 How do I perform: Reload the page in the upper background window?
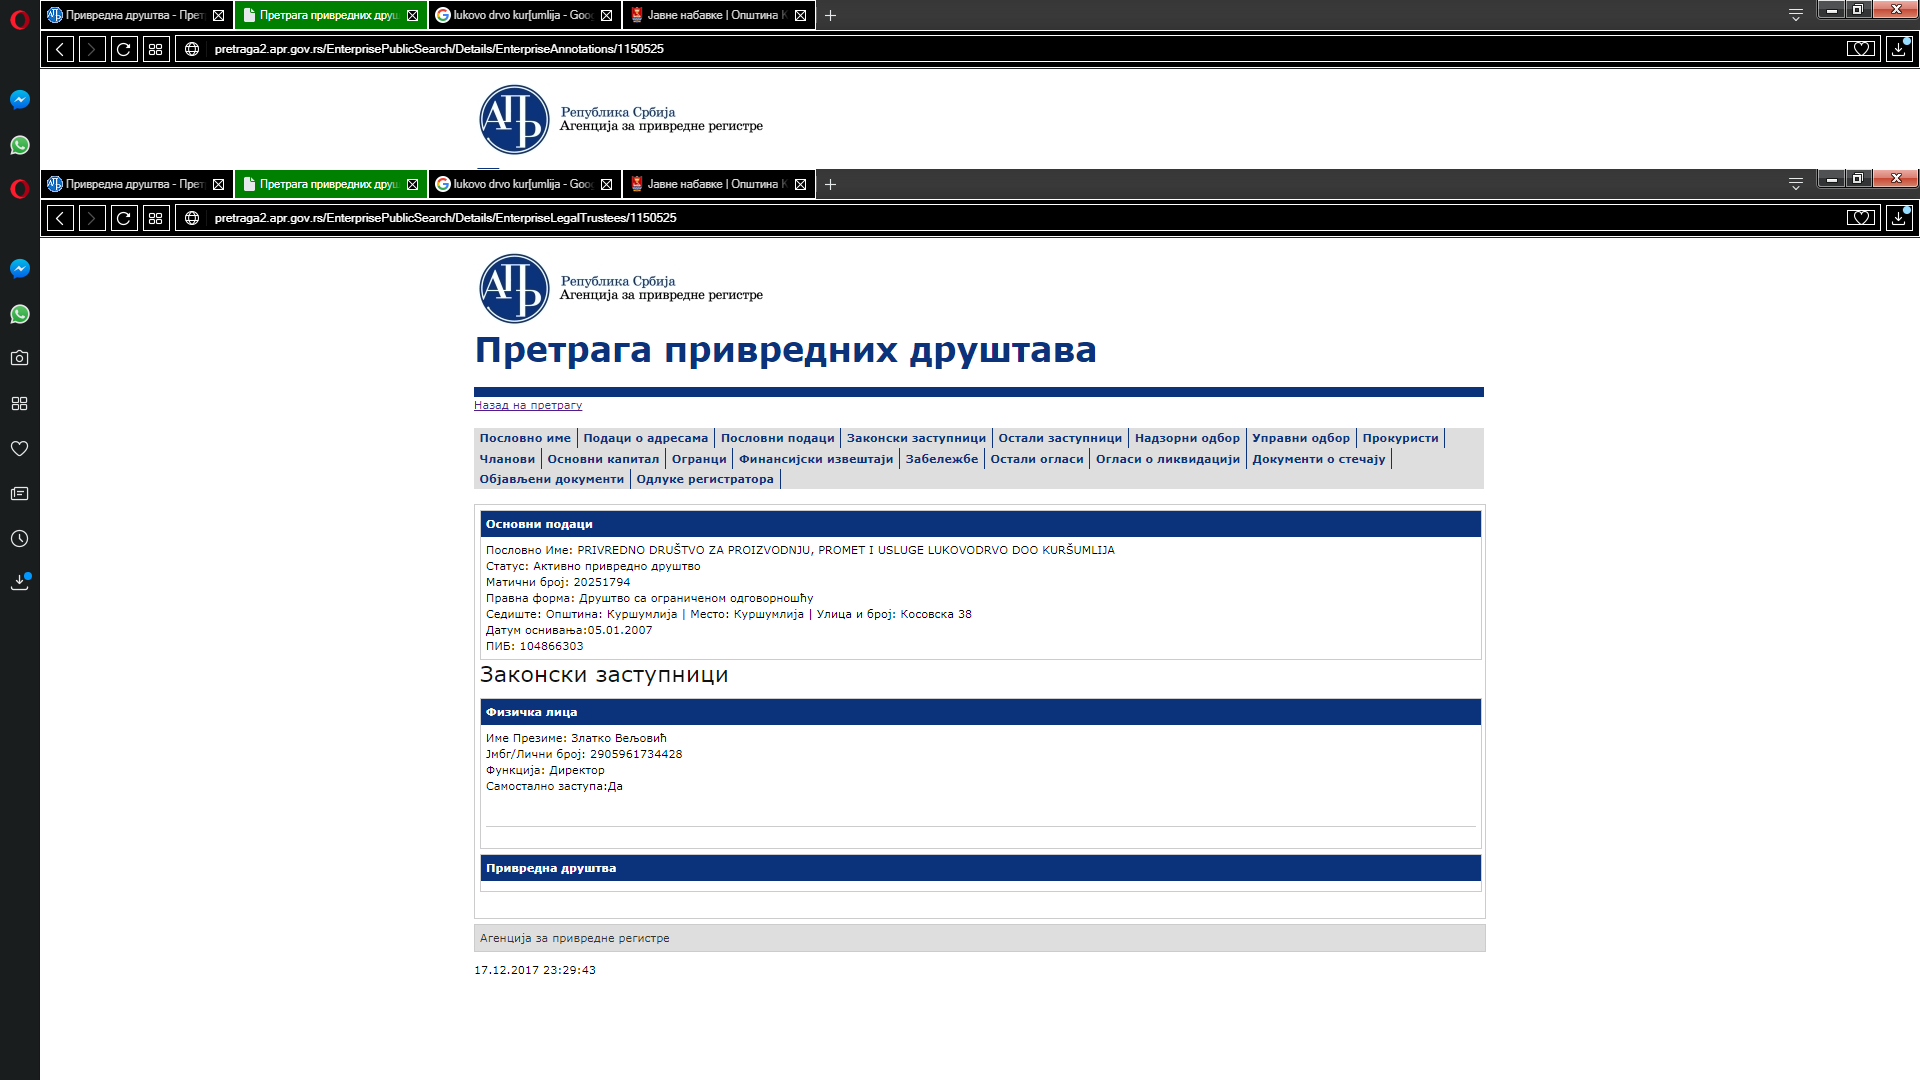click(x=124, y=49)
